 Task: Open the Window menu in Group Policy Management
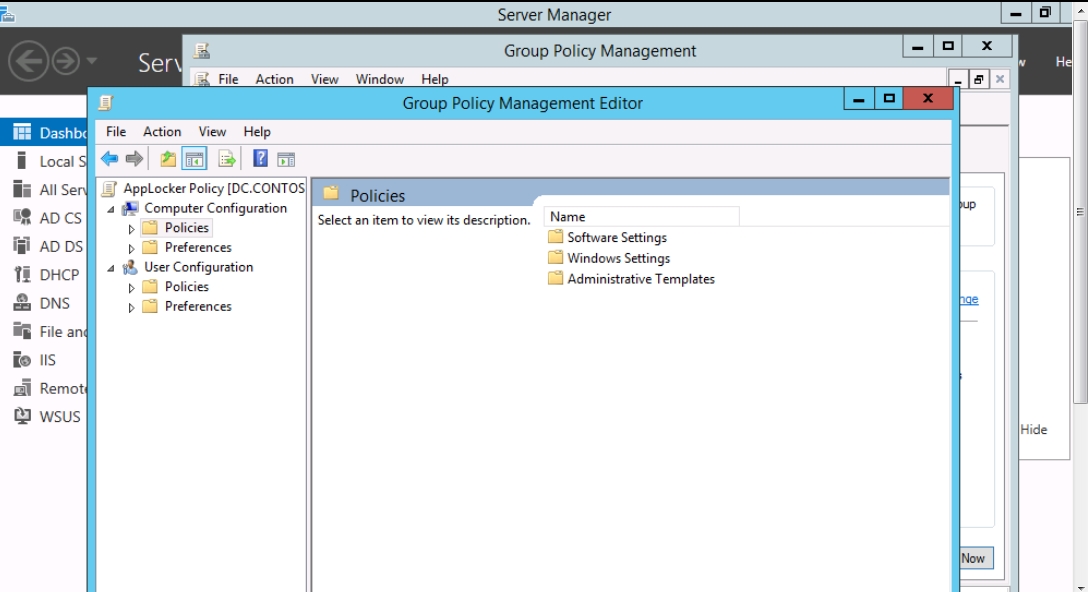tap(380, 79)
